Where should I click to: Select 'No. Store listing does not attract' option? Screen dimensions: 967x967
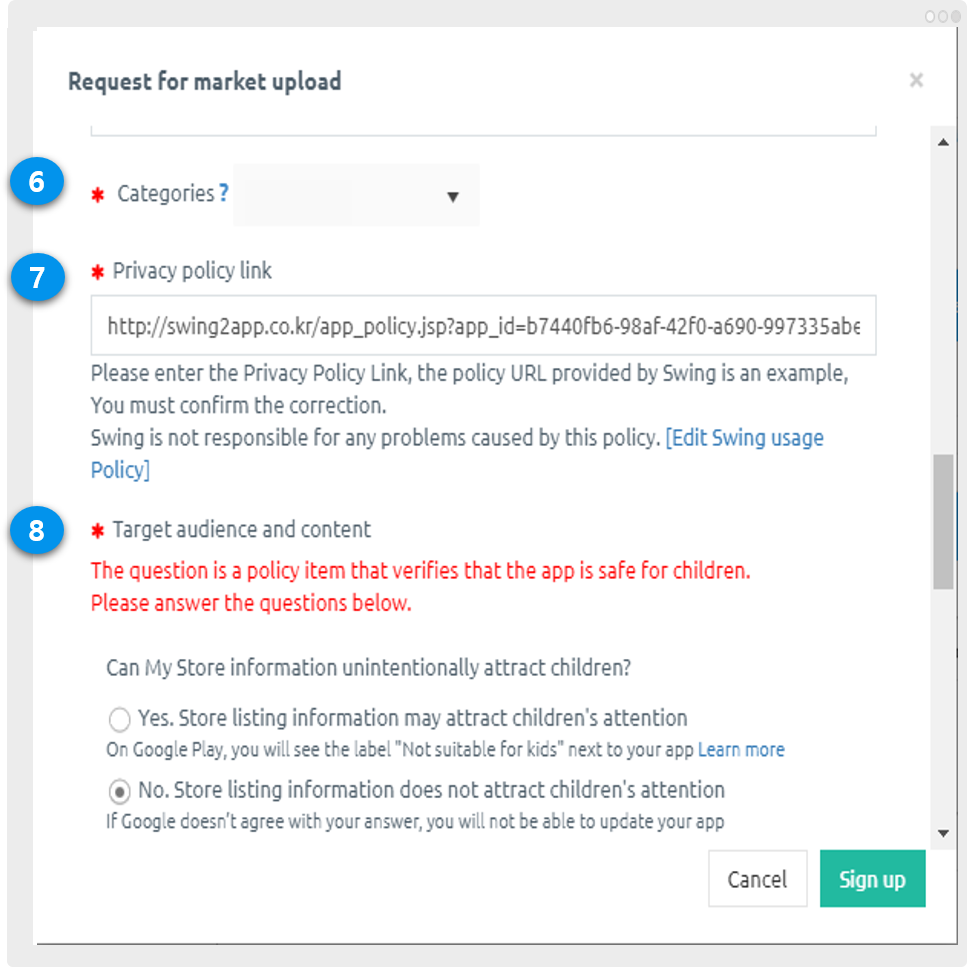(120, 791)
